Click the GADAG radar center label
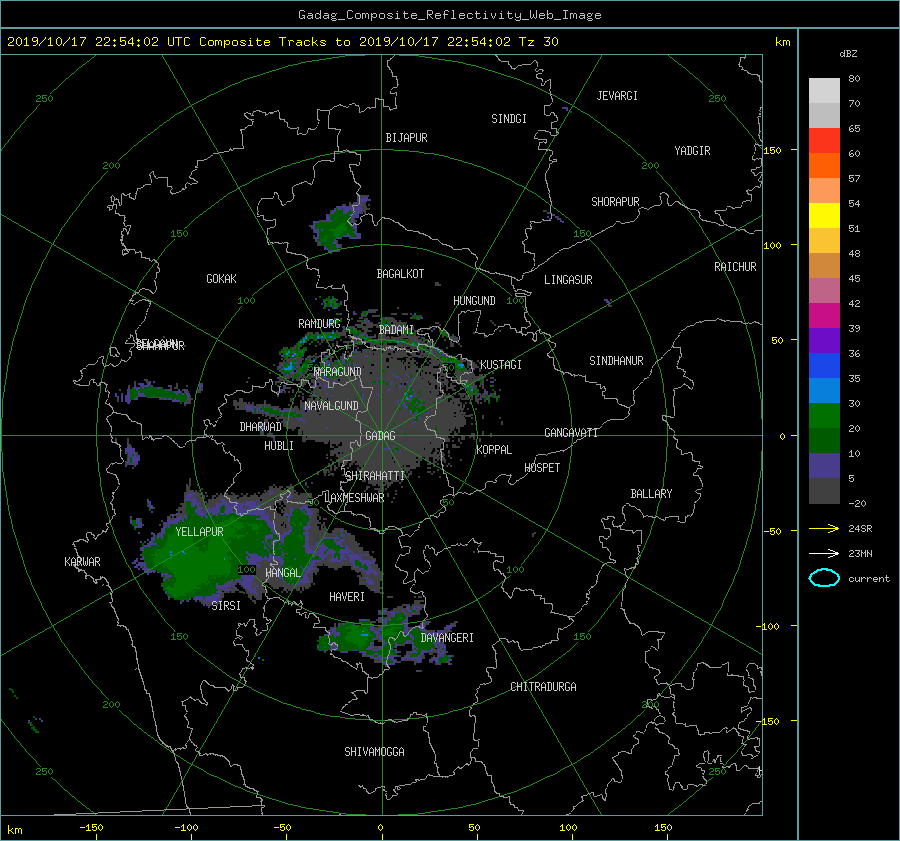This screenshot has width=900, height=841. [x=380, y=436]
